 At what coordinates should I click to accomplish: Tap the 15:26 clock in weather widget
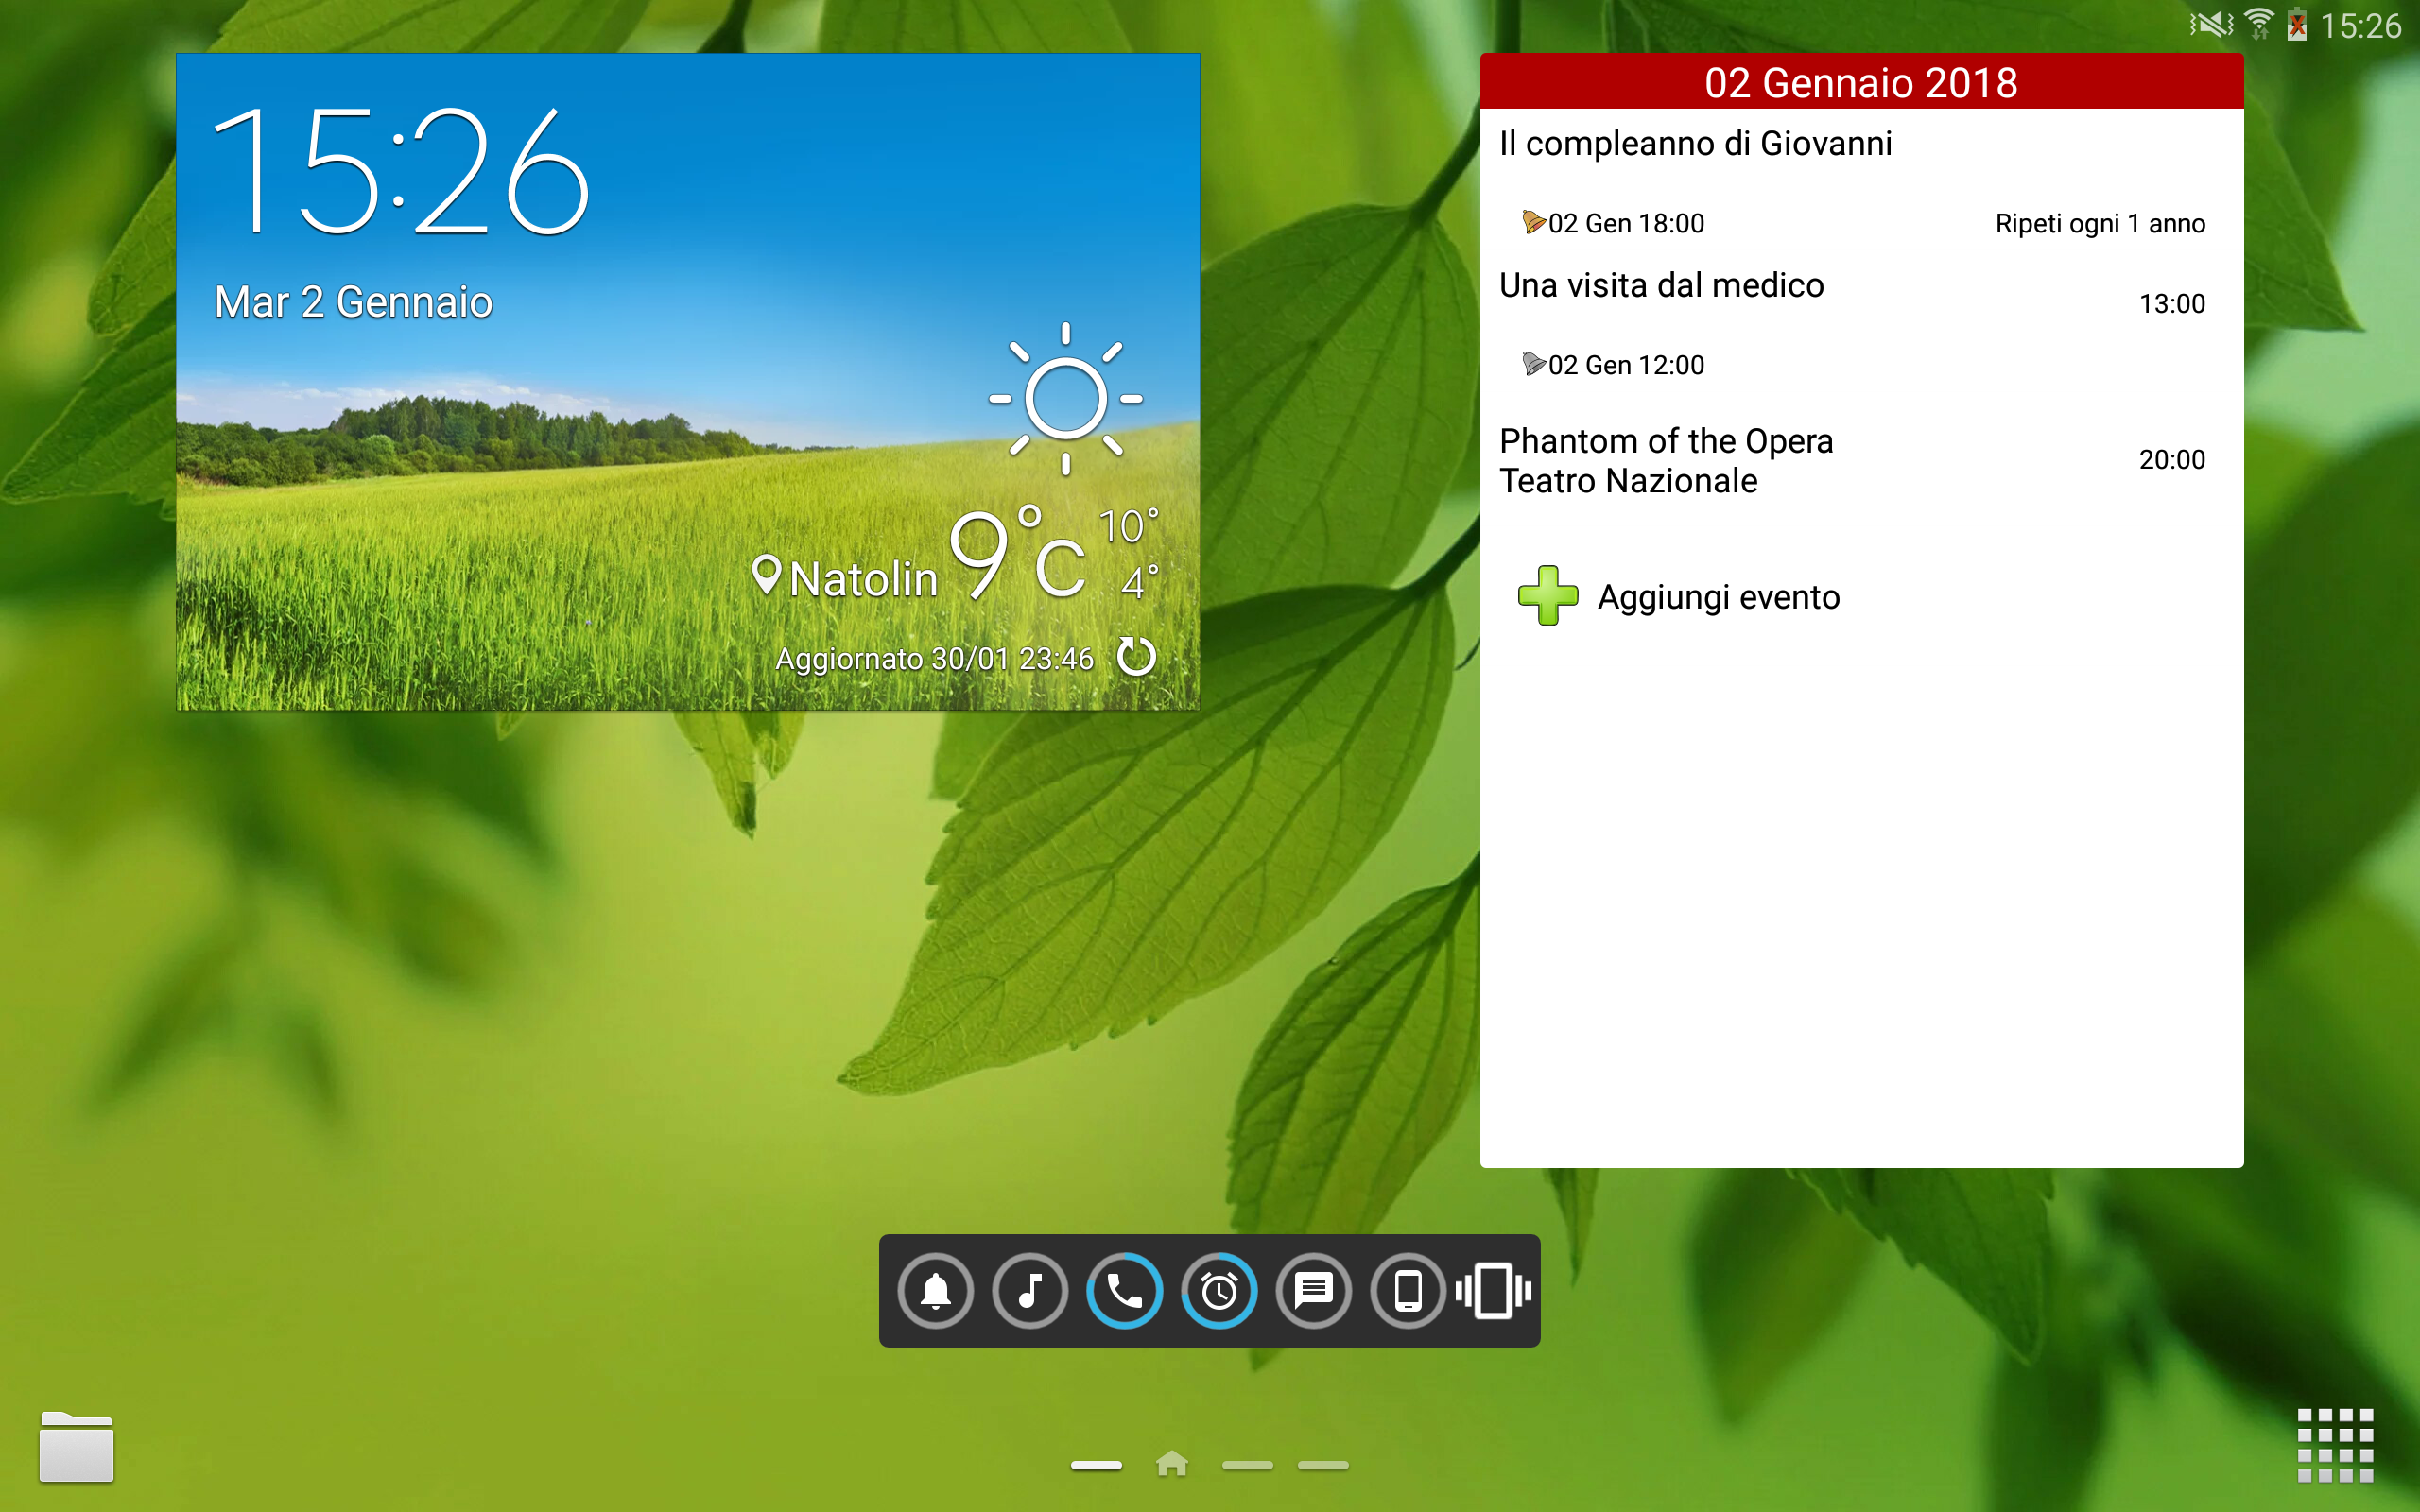[401, 170]
